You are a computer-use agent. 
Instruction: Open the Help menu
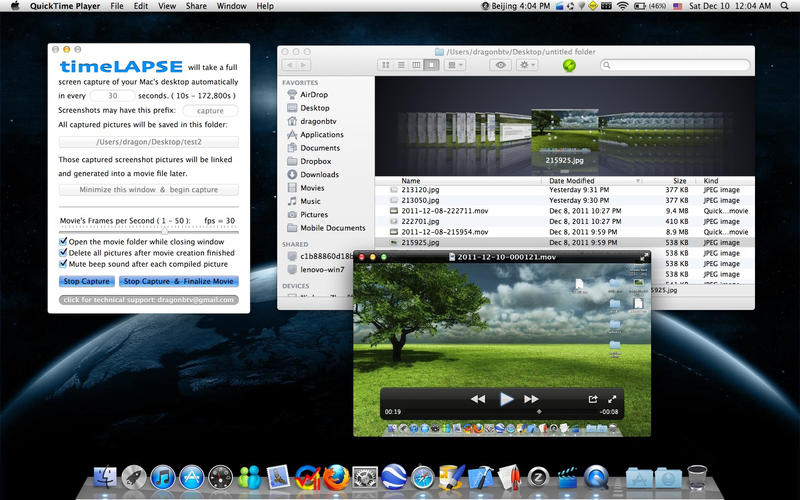pos(265,6)
